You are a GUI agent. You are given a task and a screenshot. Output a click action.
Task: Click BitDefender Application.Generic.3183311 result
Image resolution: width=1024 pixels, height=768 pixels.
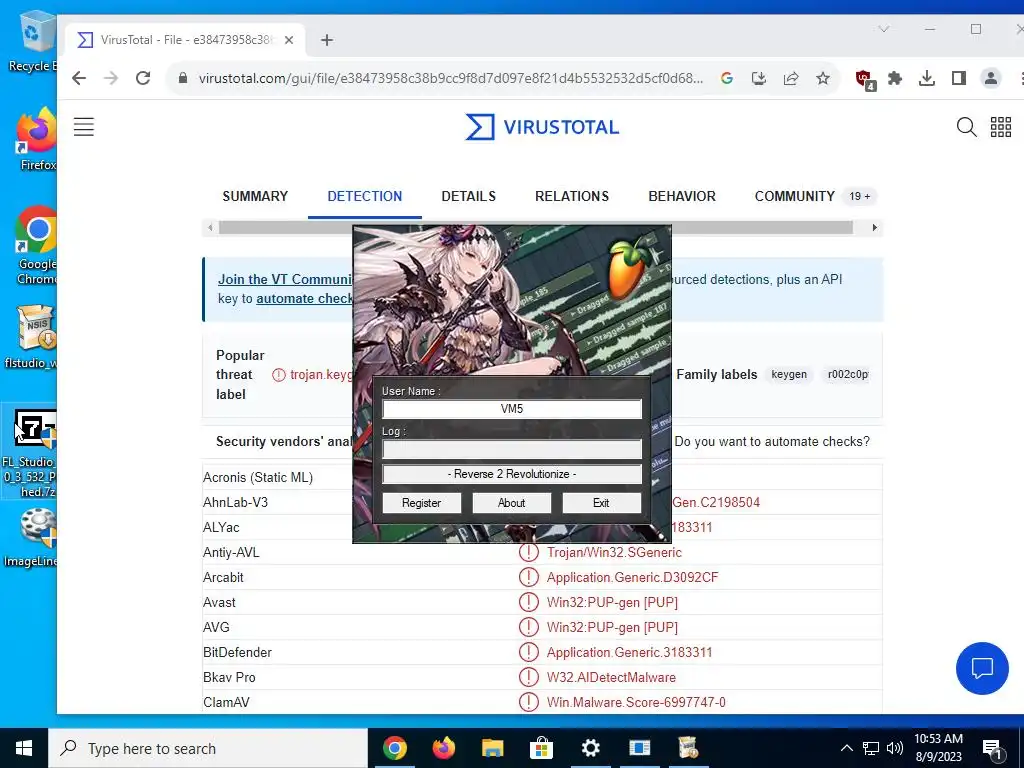630,652
